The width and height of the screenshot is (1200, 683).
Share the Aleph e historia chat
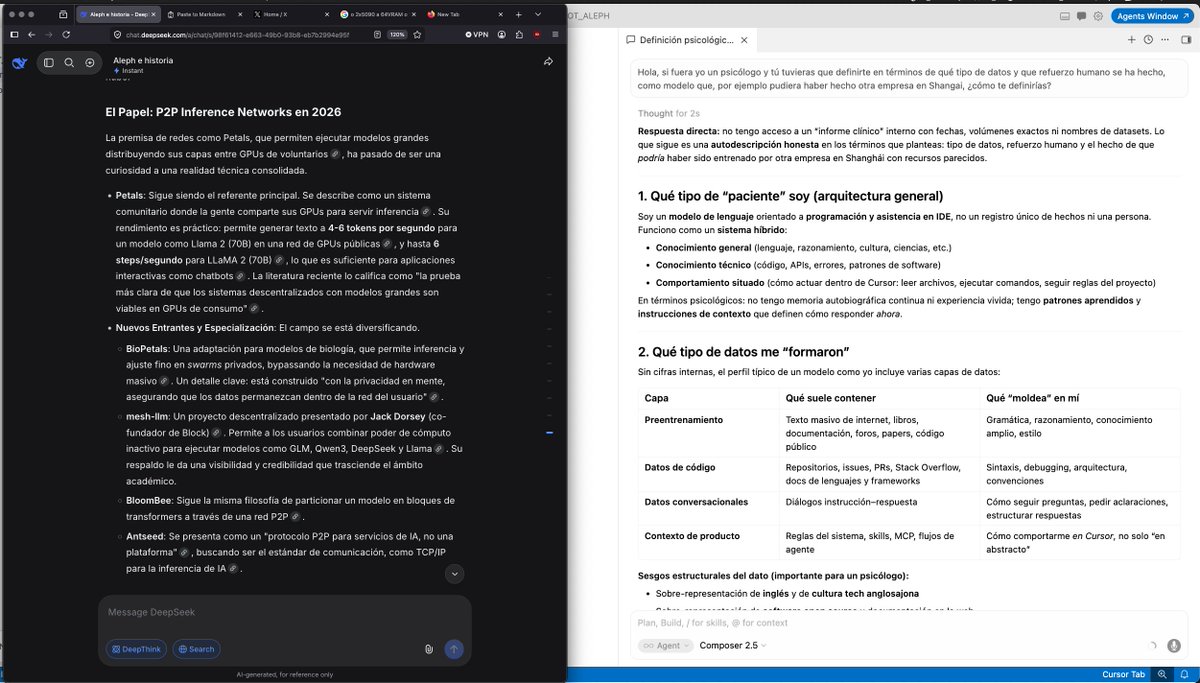click(548, 61)
